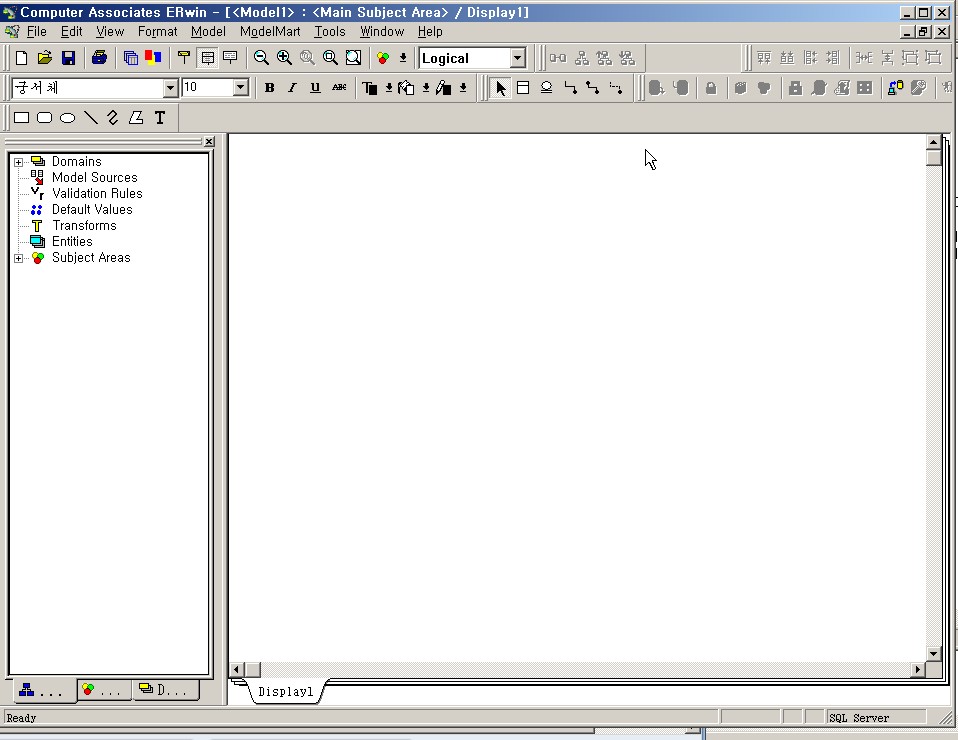Open the font size dropdown showing 10
This screenshot has height=740, width=958.
[241, 88]
